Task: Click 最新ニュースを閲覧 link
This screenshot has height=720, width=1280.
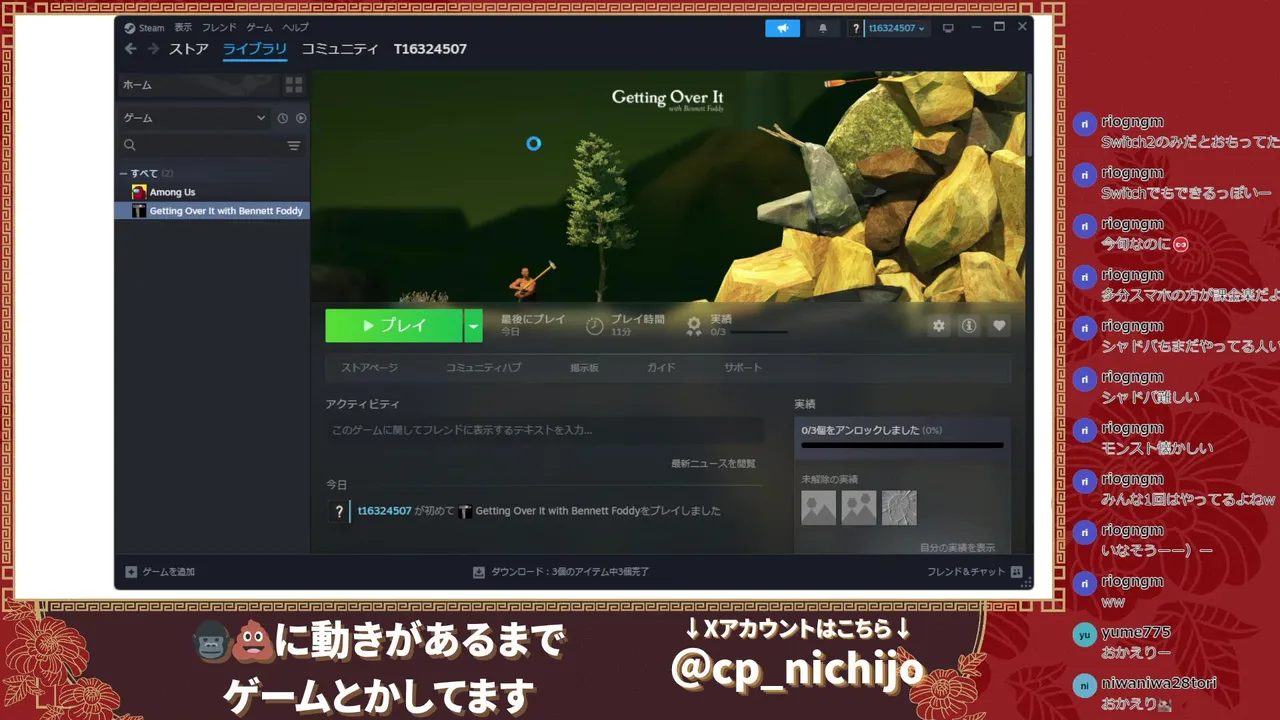Action: click(713, 464)
